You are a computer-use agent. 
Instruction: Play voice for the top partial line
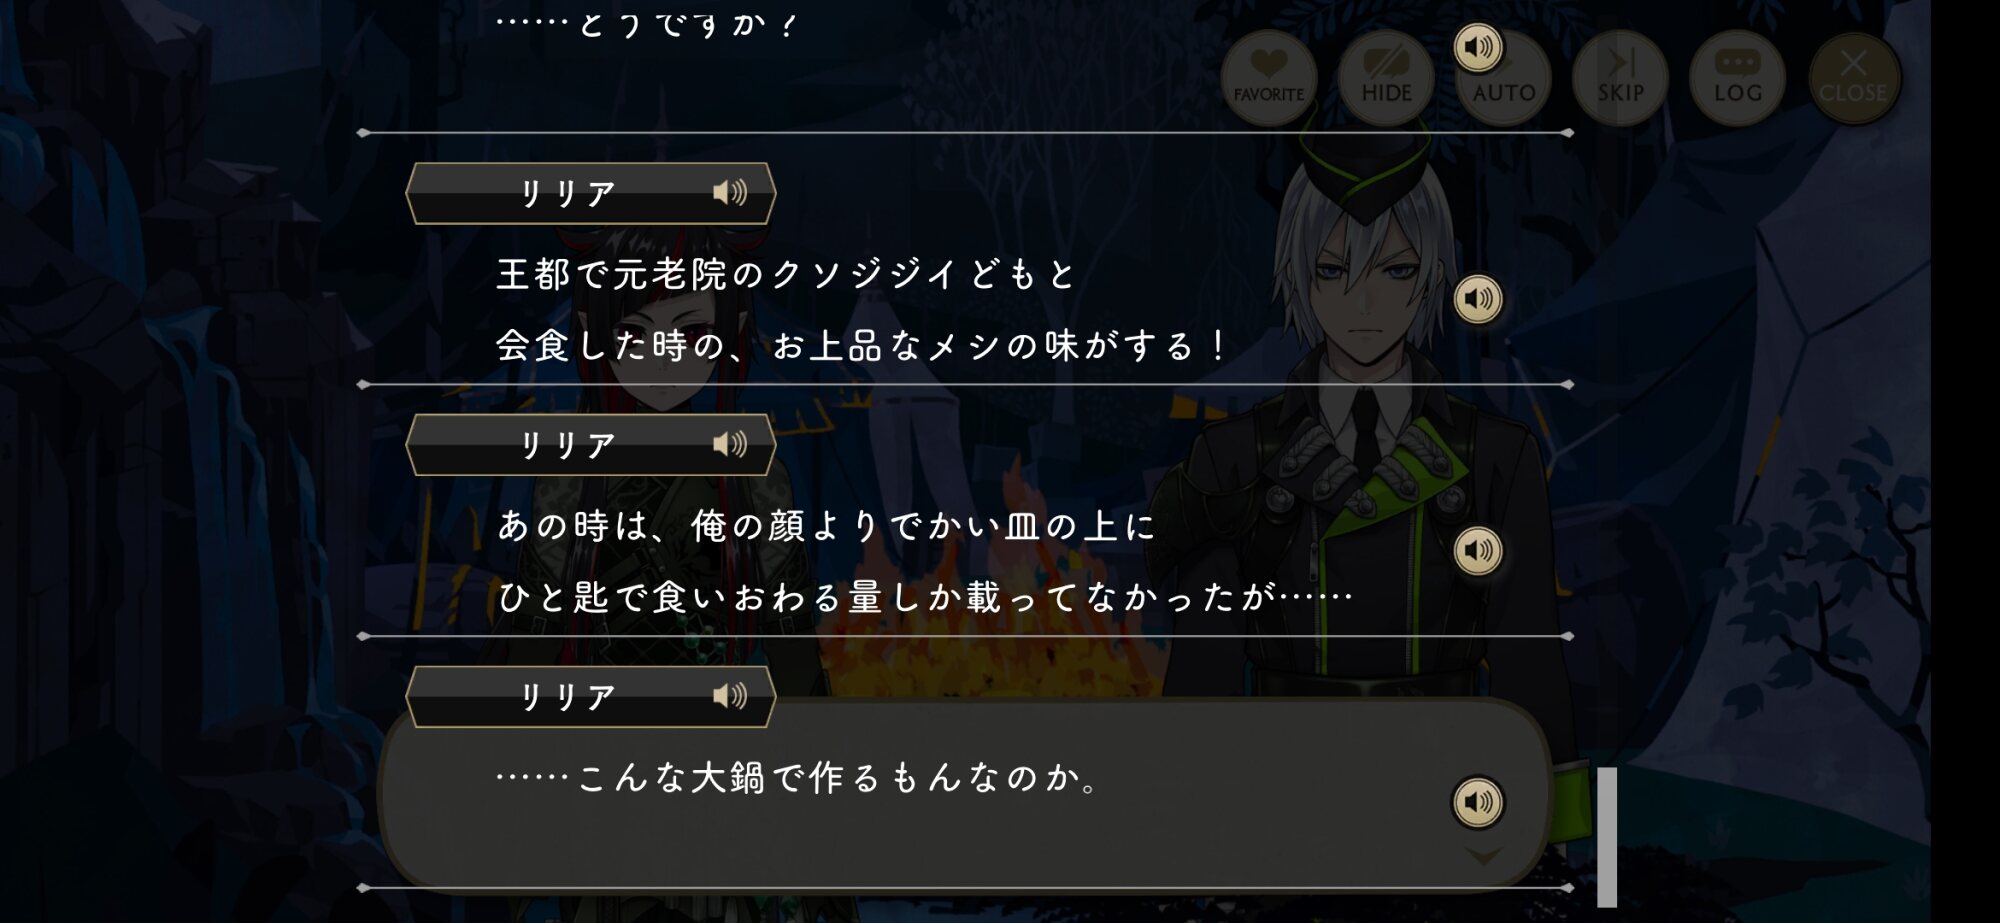(x=1478, y=47)
